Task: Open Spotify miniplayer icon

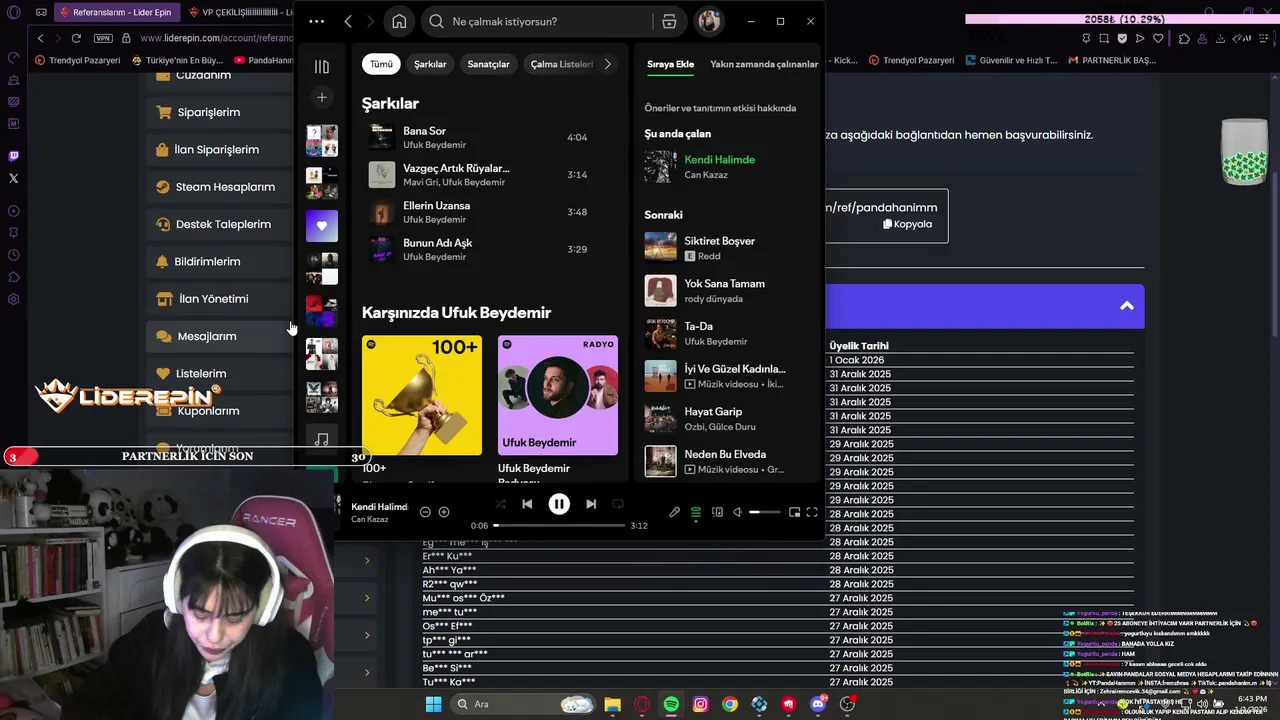Action: (794, 512)
